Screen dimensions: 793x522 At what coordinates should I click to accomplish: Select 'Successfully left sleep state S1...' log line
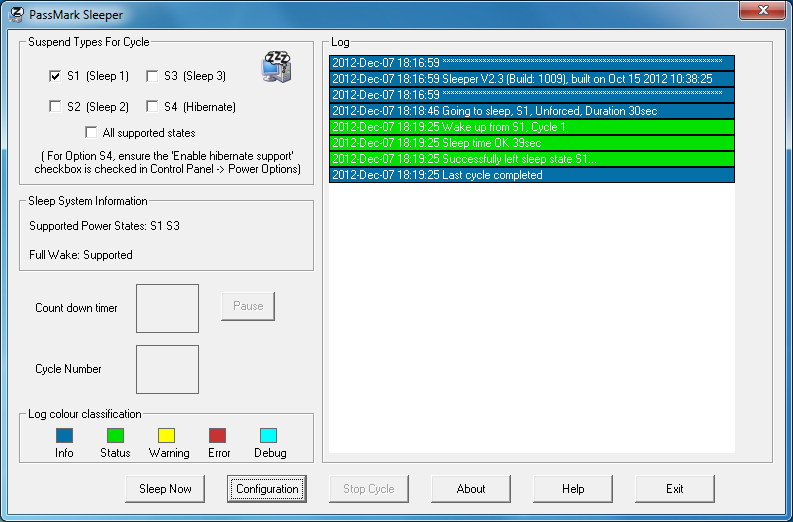pyautogui.click(x=532, y=159)
